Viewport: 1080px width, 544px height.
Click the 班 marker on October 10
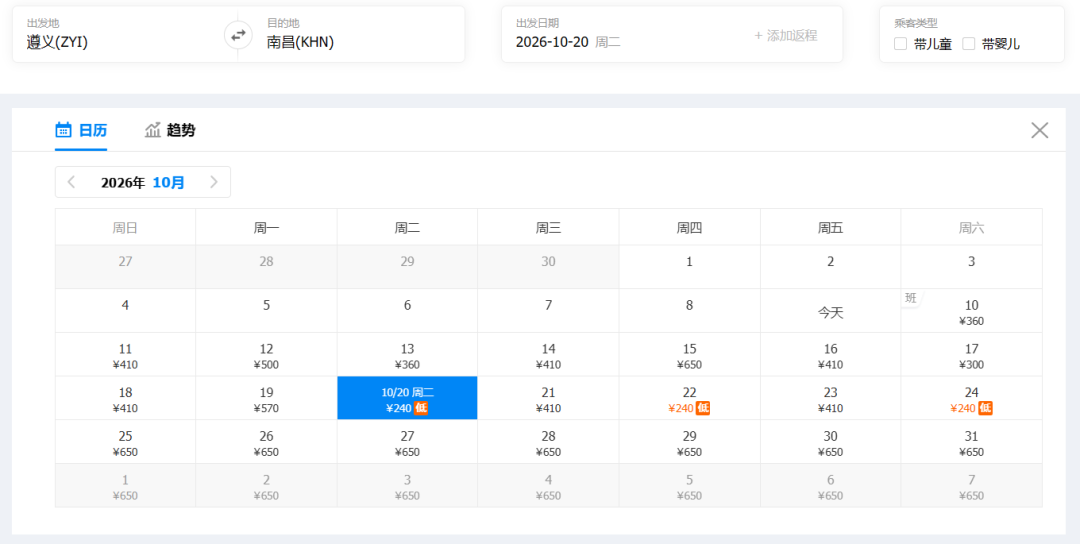(911, 298)
